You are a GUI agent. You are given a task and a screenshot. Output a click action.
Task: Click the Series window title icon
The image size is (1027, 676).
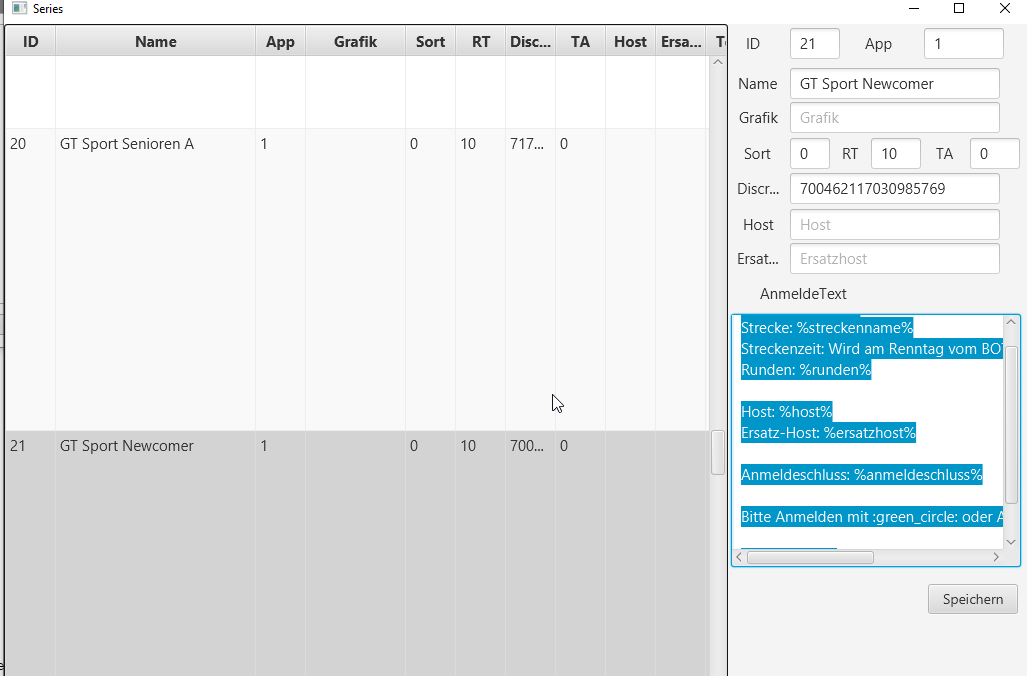click(x=18, y=8)
